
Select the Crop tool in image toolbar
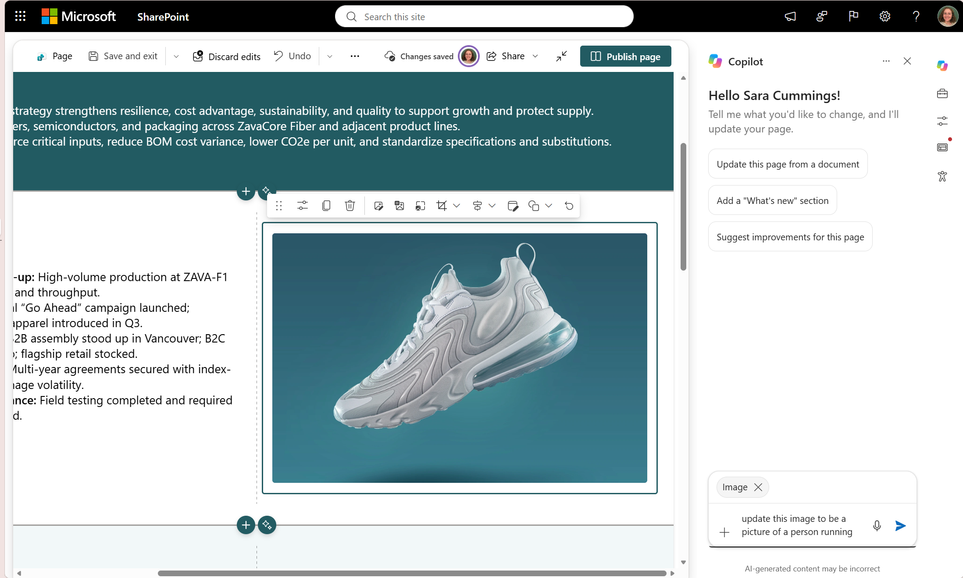[442, 206]
